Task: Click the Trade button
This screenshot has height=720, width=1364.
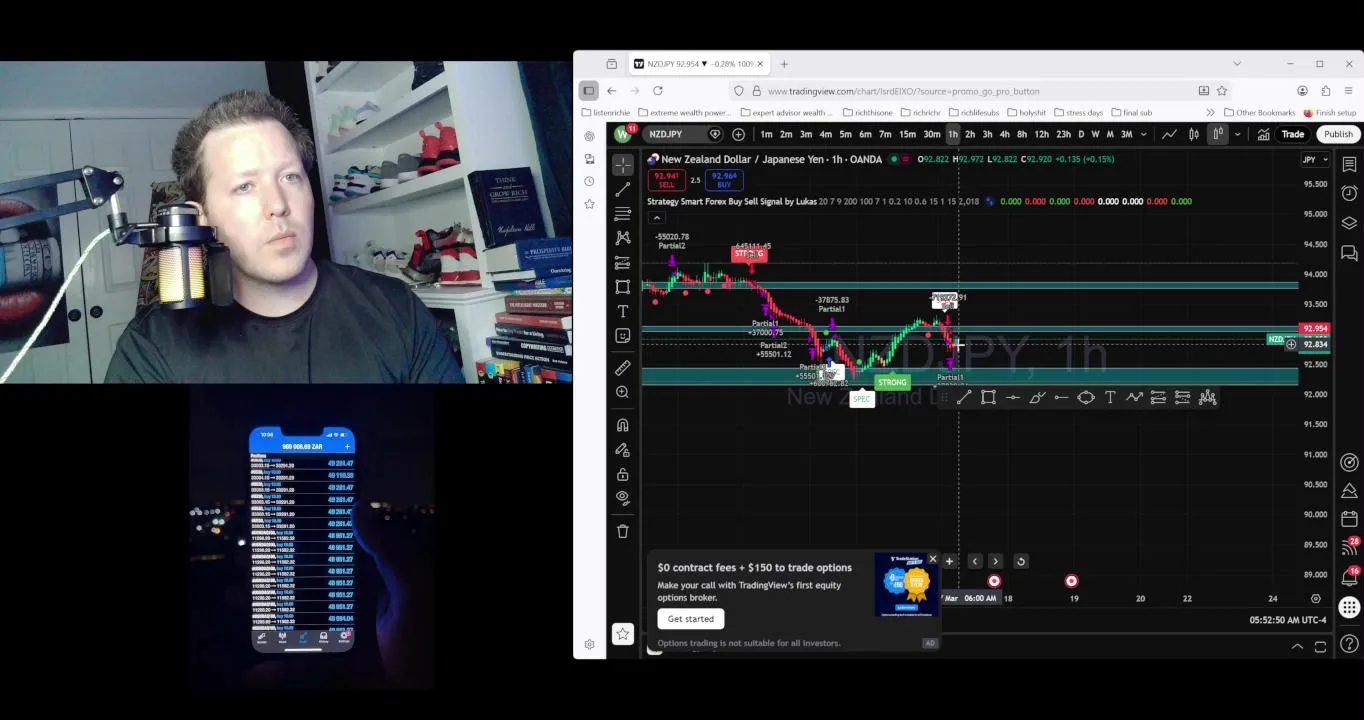Action: [x=1293, y=134]
